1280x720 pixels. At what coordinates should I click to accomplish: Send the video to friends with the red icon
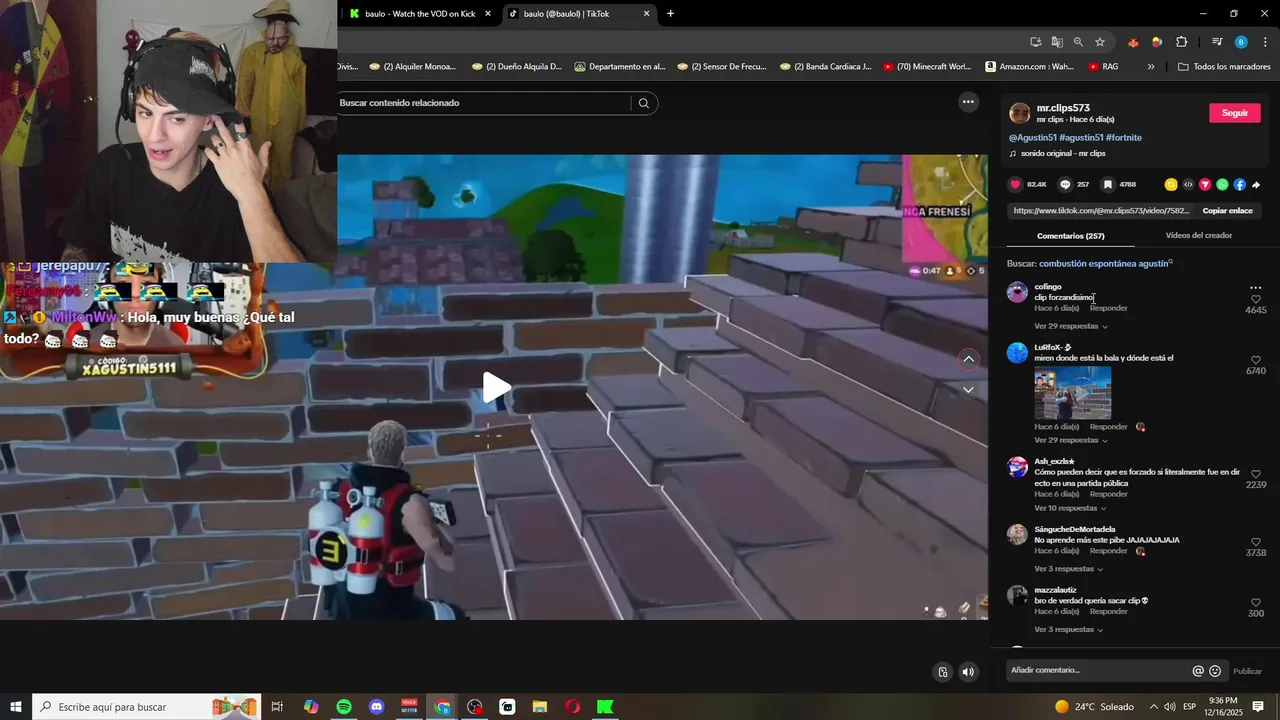click(1205, 184)
